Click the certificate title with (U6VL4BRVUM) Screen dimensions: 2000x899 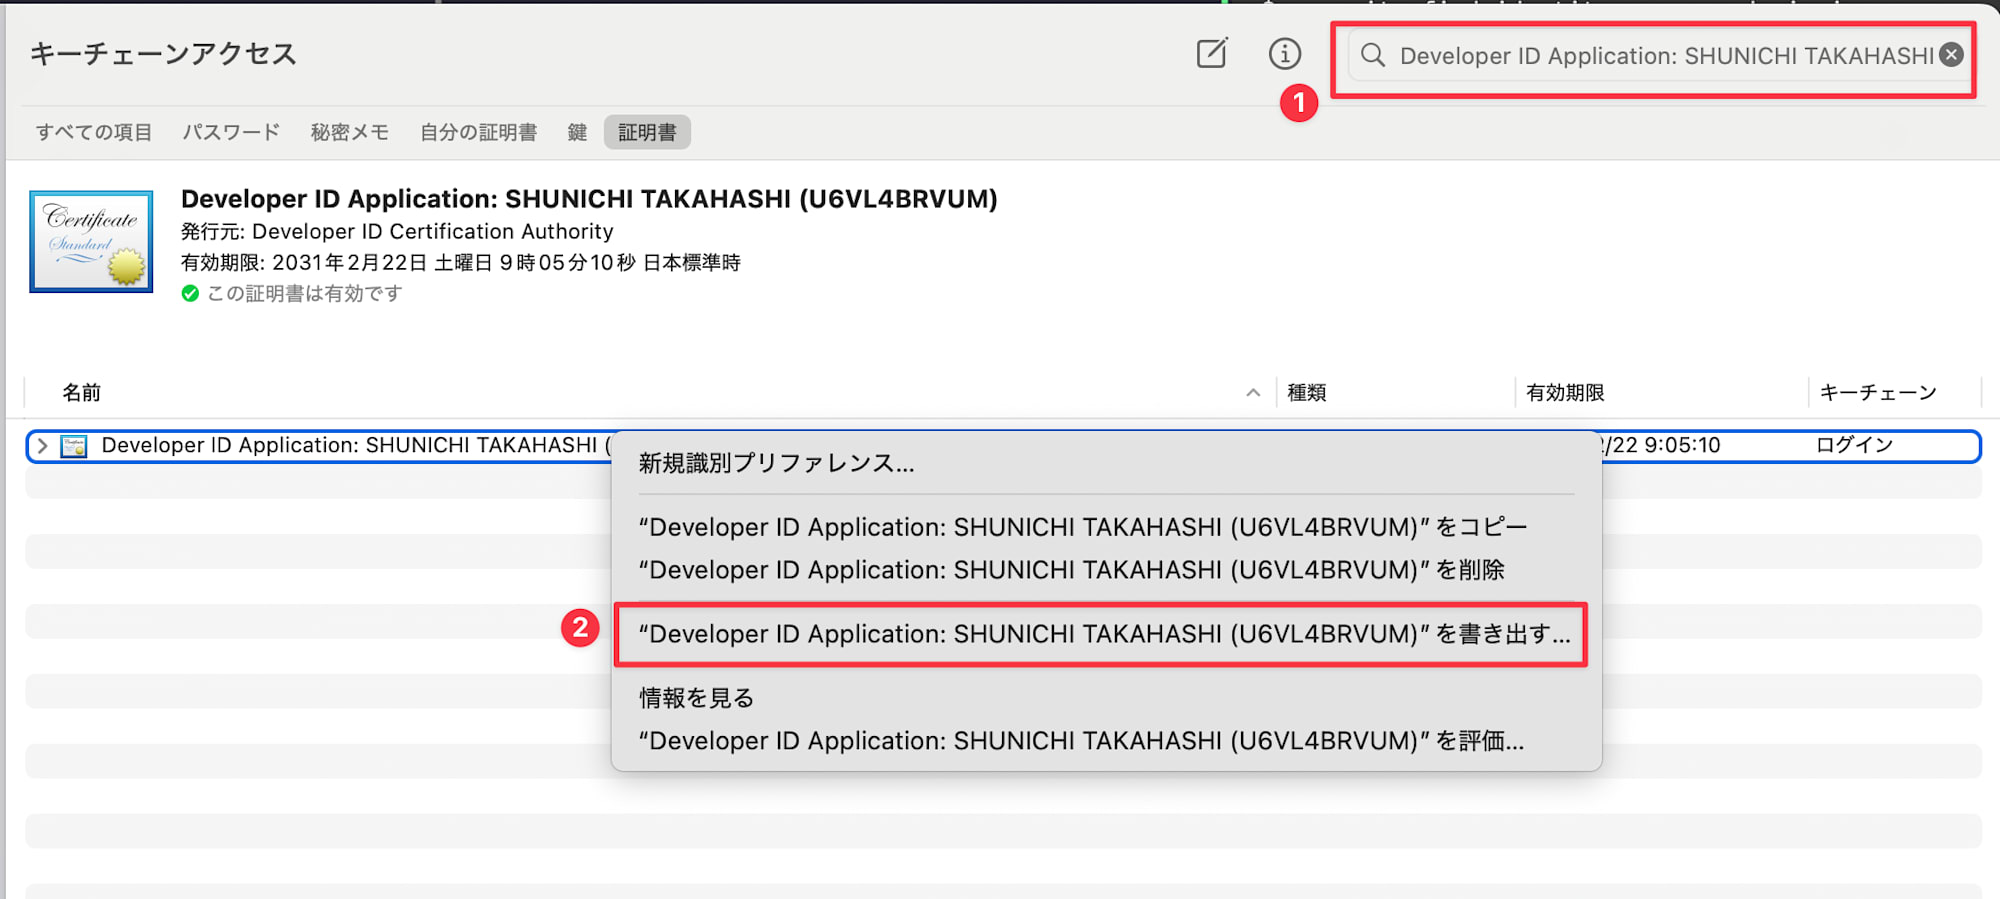(589, 199)
